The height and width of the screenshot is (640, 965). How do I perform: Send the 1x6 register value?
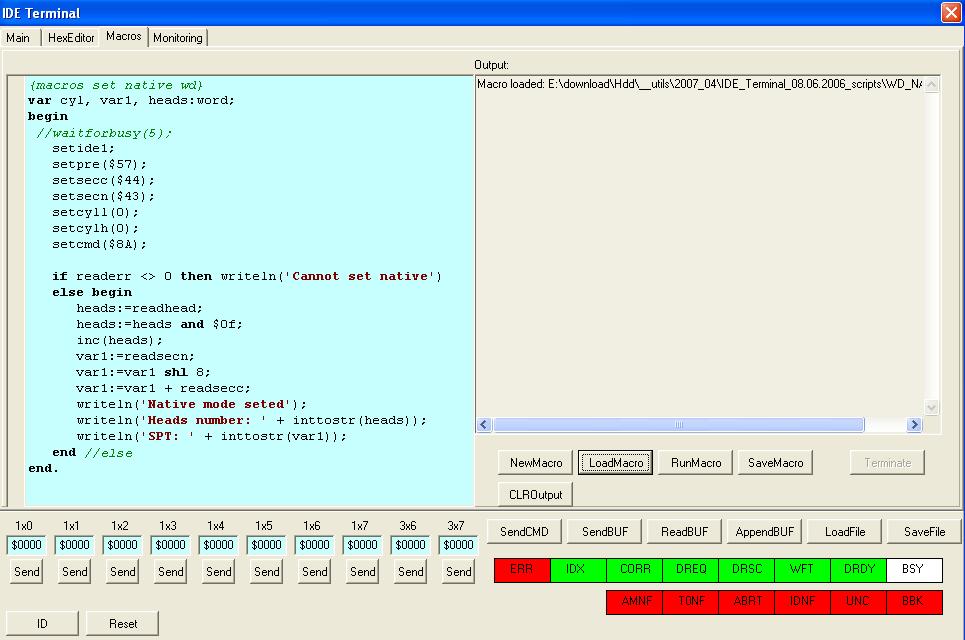pyautogui.click(x=314, y=572)
